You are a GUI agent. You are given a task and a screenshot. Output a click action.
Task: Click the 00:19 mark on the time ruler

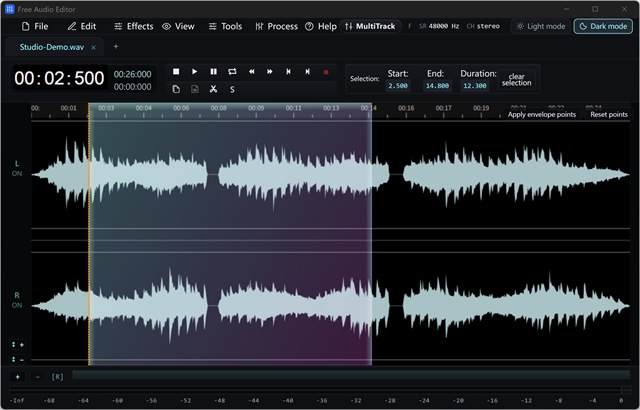481,108
